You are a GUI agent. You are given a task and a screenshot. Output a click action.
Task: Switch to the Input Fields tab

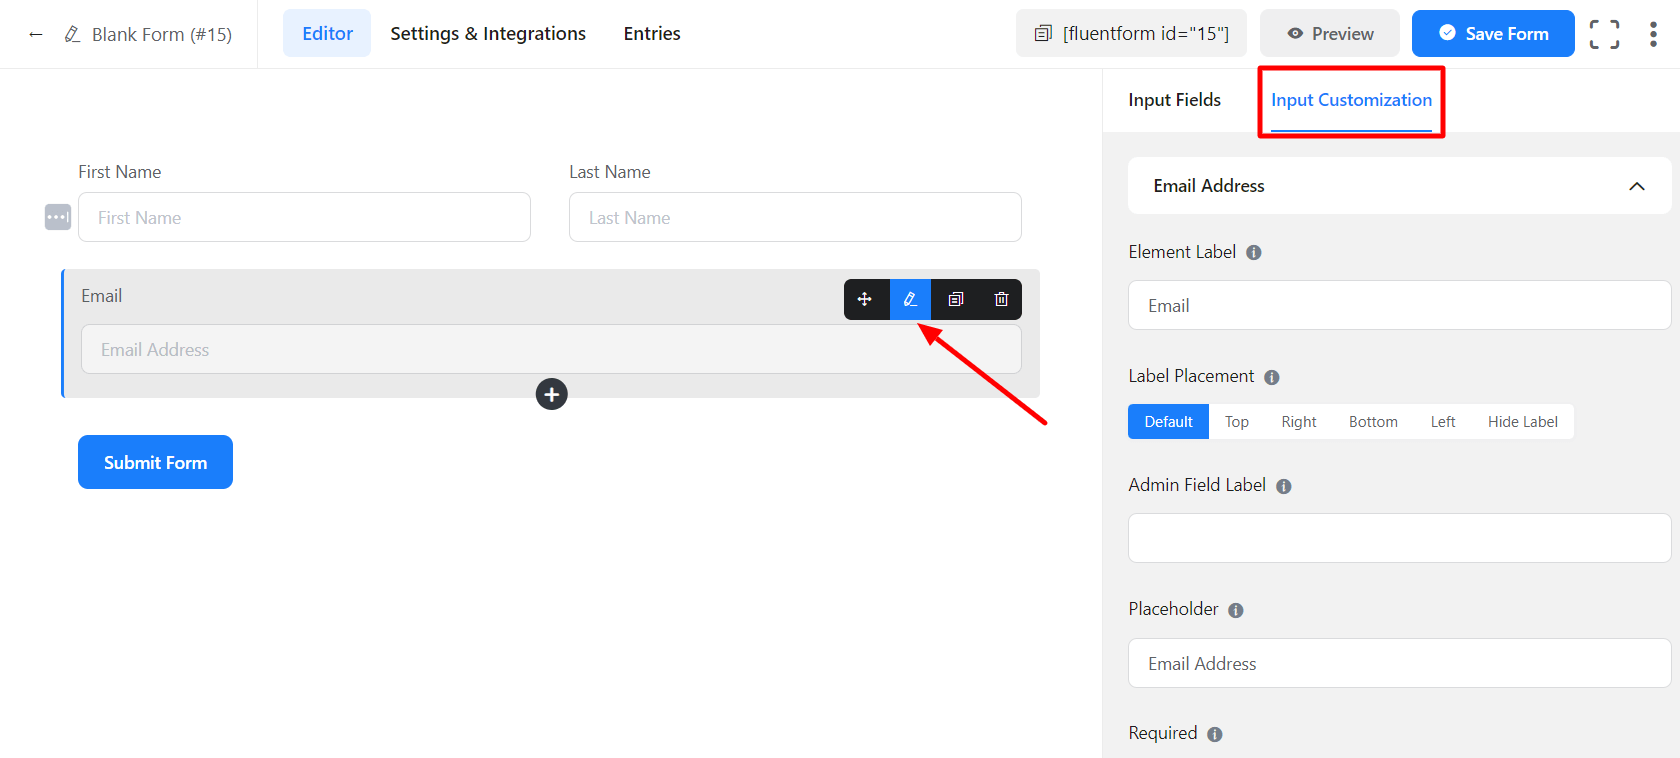coord(1174,100)
